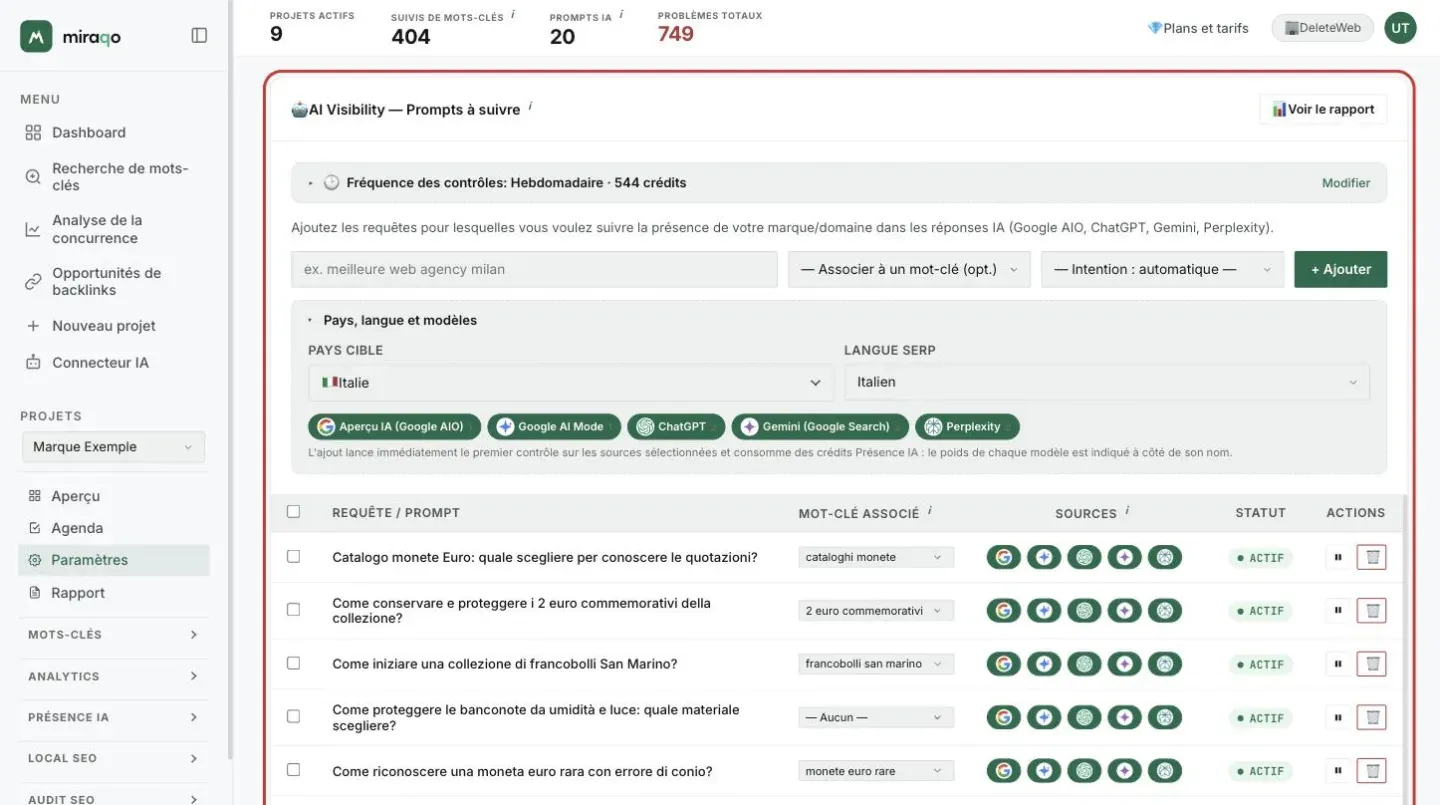The image size is (1440, 805).
Task: Go to Recherche de mots-clés
Action: coord(120,177)
